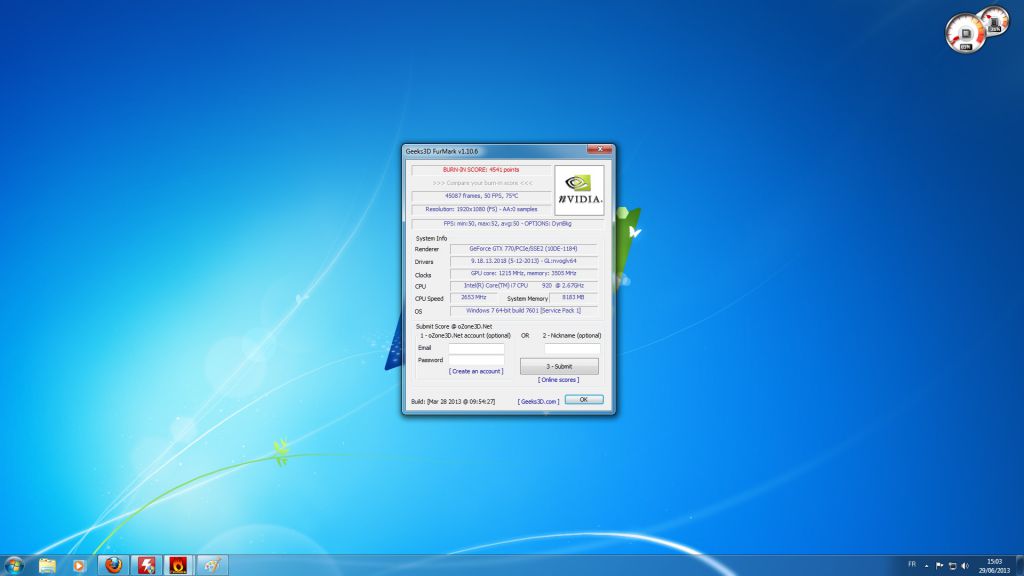The image size is (1024, 576).
Task: Select the drivers value 9.18.13.2018
Action: (523, 261)
